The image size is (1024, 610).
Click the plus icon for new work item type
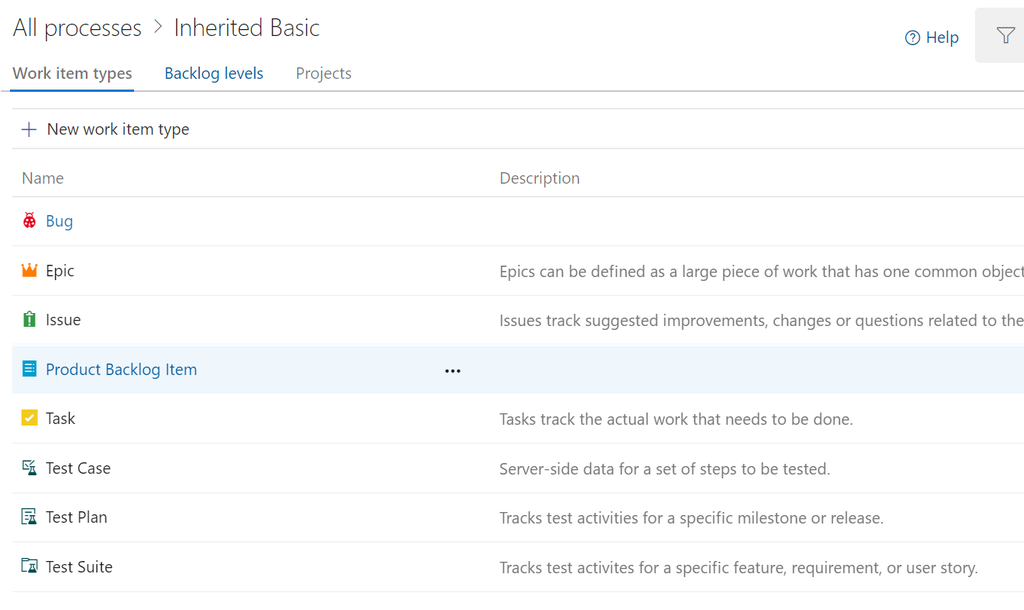click(x=29, y=129)
